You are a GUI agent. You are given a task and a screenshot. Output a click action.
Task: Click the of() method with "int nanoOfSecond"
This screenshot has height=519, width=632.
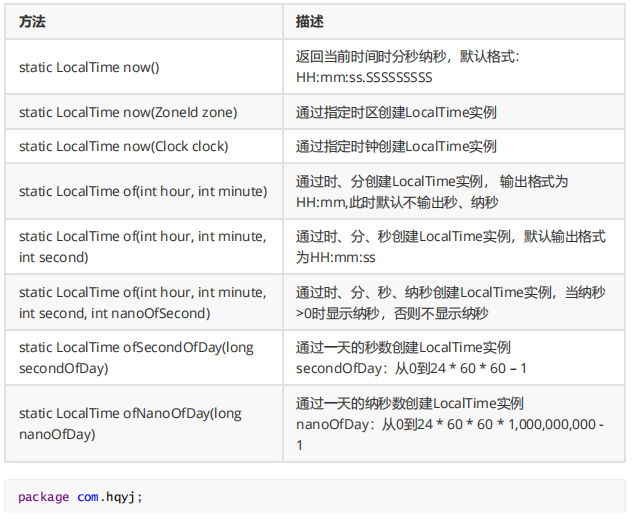coord(142,303)
